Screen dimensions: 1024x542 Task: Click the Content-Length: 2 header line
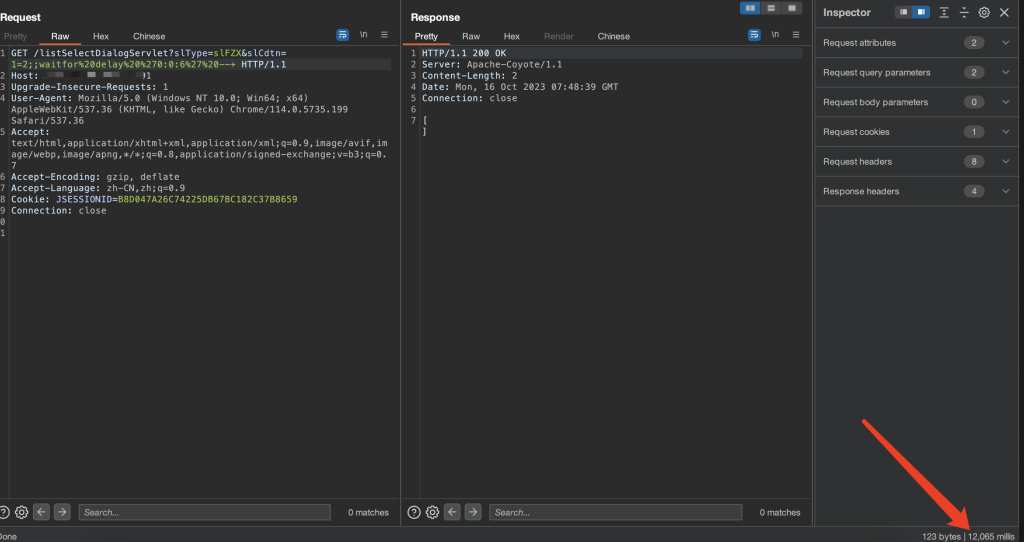point(470,76)
